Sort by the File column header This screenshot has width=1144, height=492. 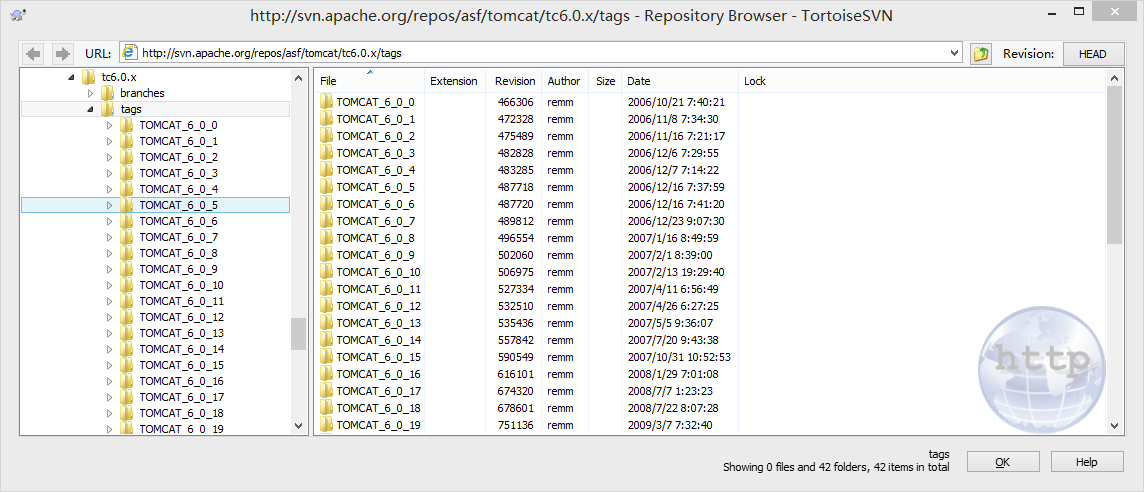369,81
